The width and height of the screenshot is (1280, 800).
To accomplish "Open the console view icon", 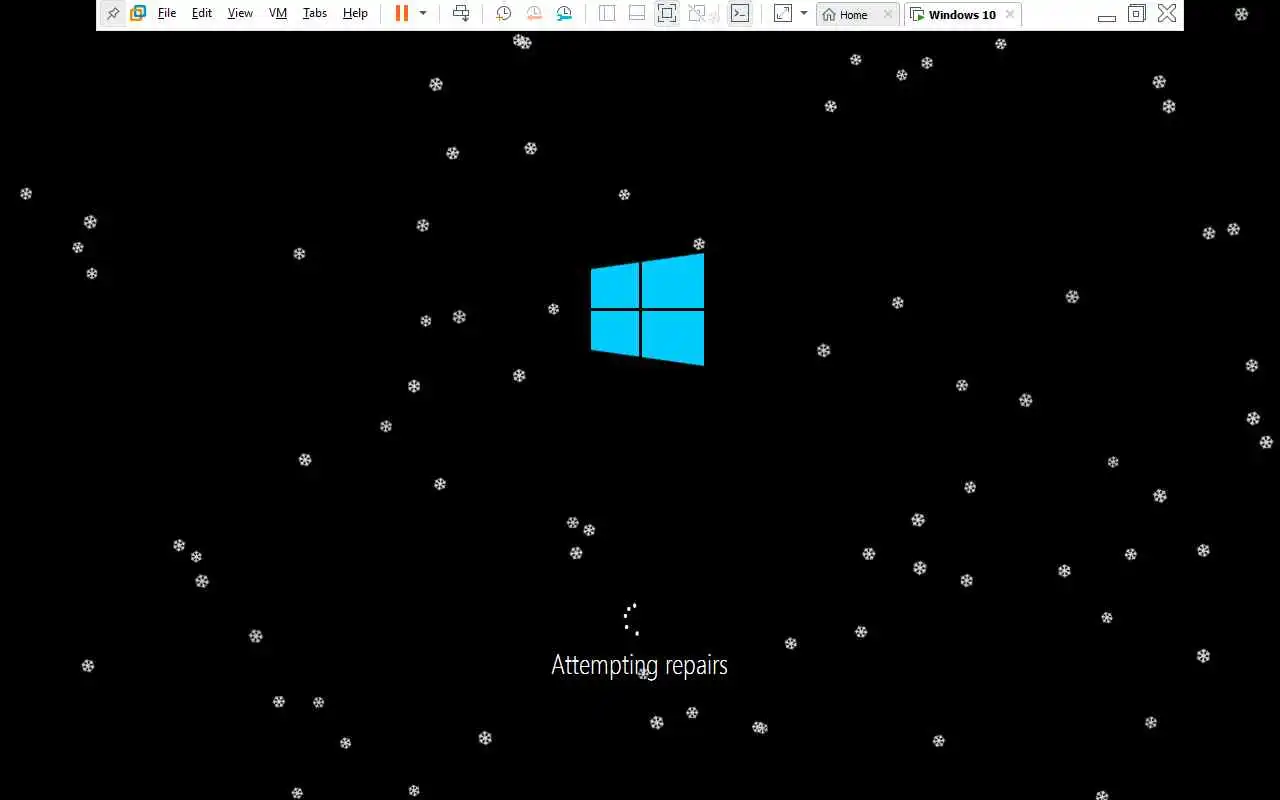I will [x=739, y=14].
